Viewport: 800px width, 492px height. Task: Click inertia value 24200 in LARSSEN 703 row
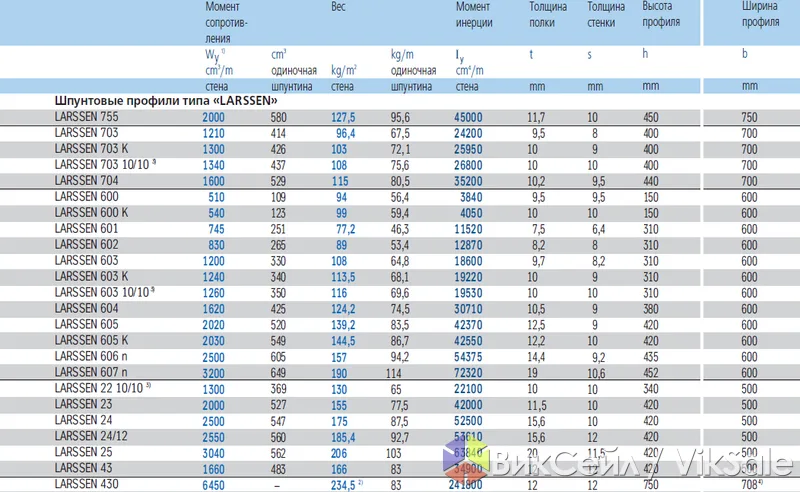click(x=468, y=133)
